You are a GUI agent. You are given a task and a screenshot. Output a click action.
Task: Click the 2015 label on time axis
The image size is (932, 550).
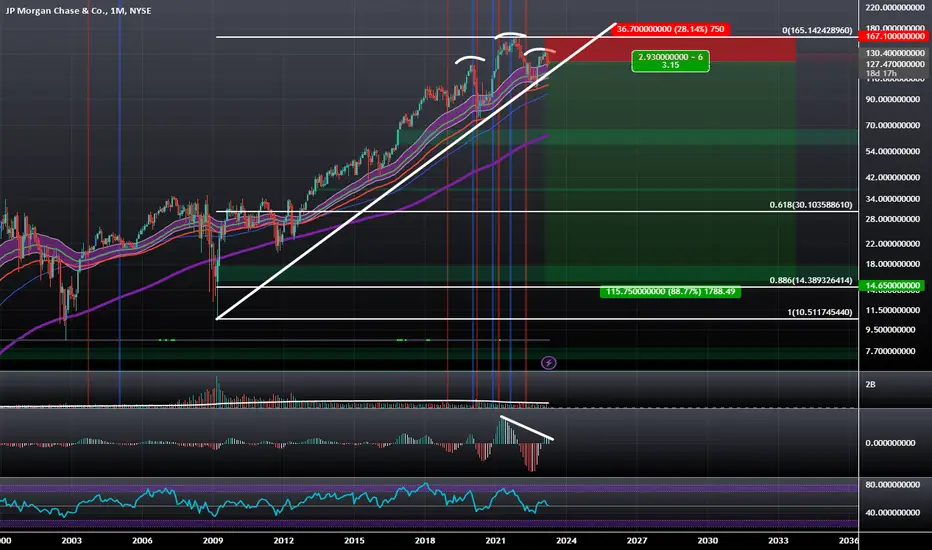[x=354, y=540]
